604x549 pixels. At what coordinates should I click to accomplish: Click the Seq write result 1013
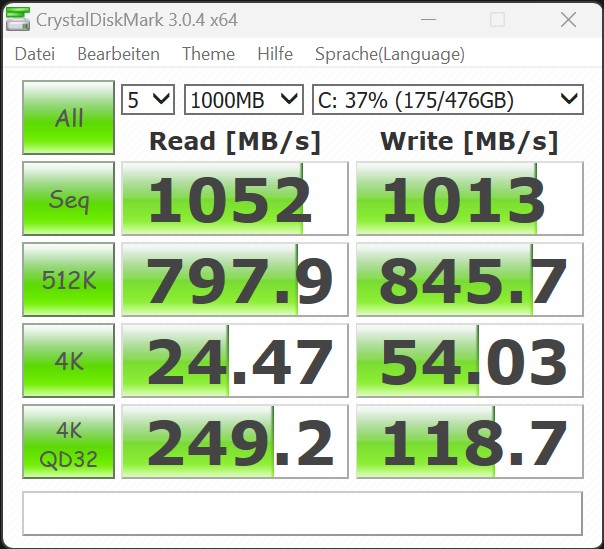tap(470, 198)
